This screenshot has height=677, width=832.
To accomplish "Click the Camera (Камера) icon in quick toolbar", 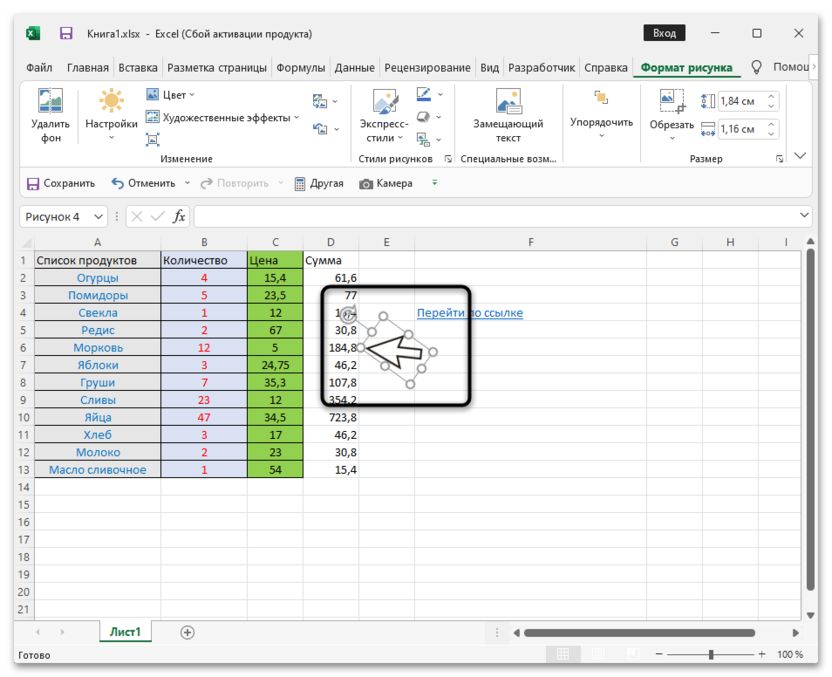I will point(367,184).
